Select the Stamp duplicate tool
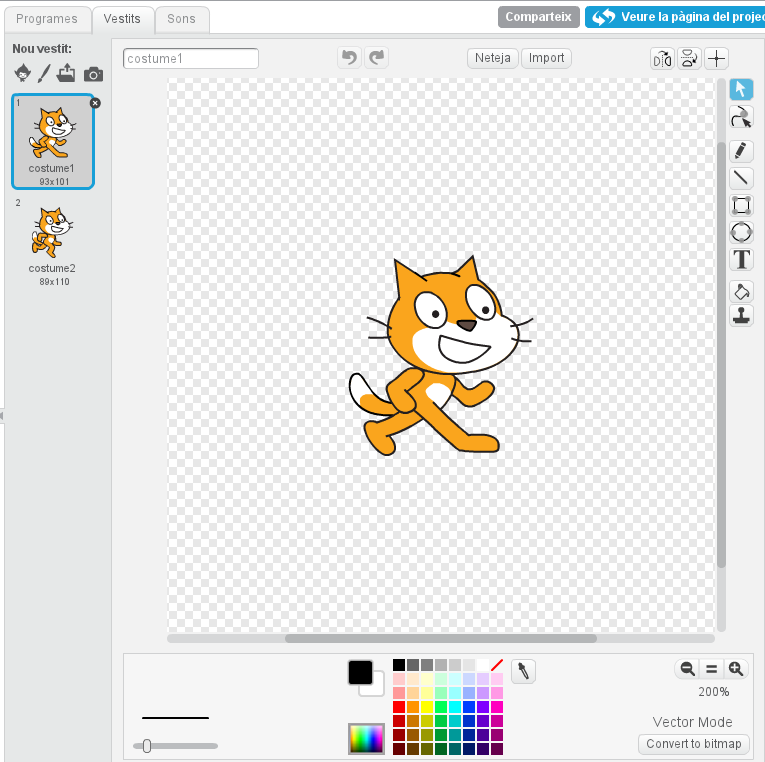Viewport: 765px width, 762px height. [741, 315]
